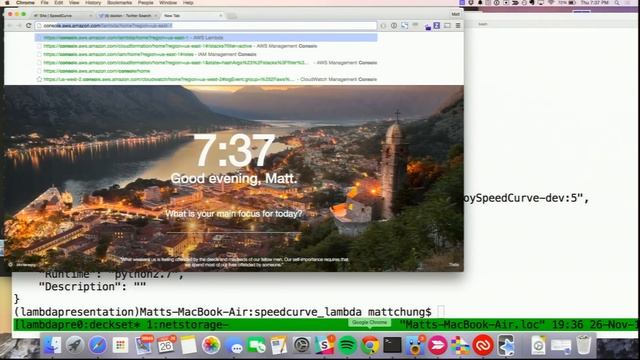The width and height of the screenshot is (640, 360).
Task: Open the History menu
Action: pos(93,2)
